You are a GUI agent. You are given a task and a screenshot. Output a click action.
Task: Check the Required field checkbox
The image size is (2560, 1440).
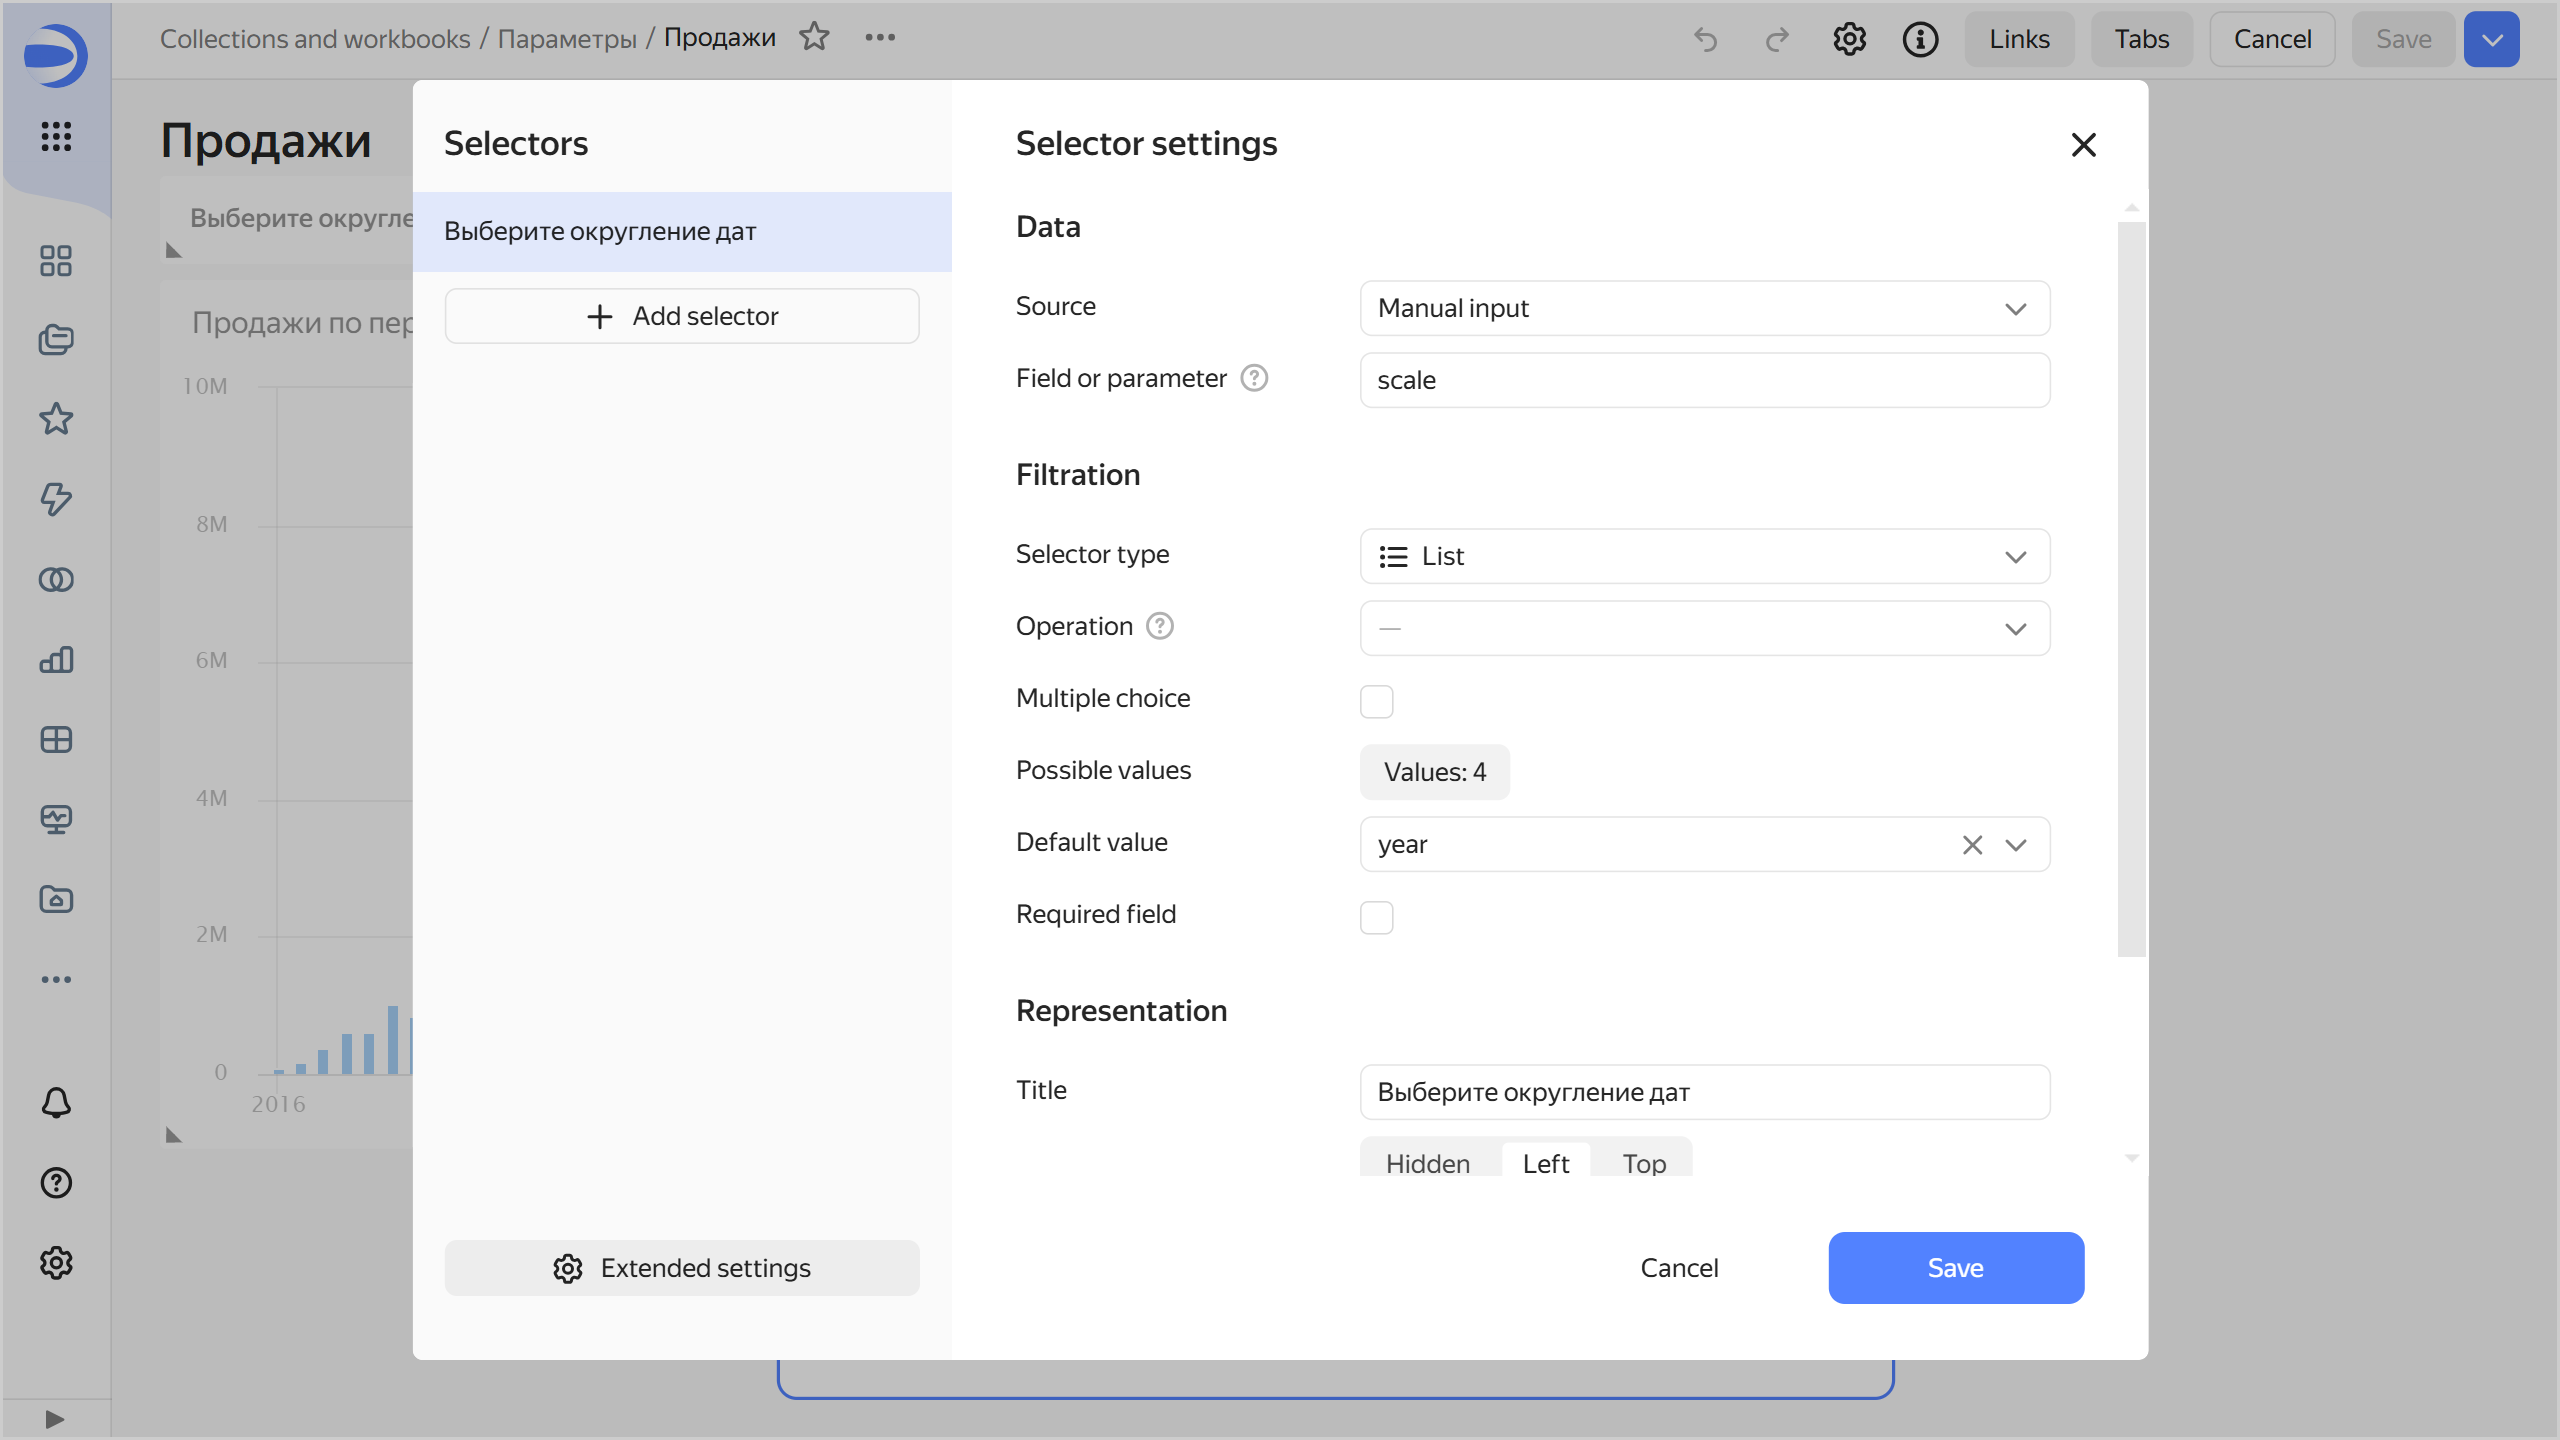click(1376, 917)
